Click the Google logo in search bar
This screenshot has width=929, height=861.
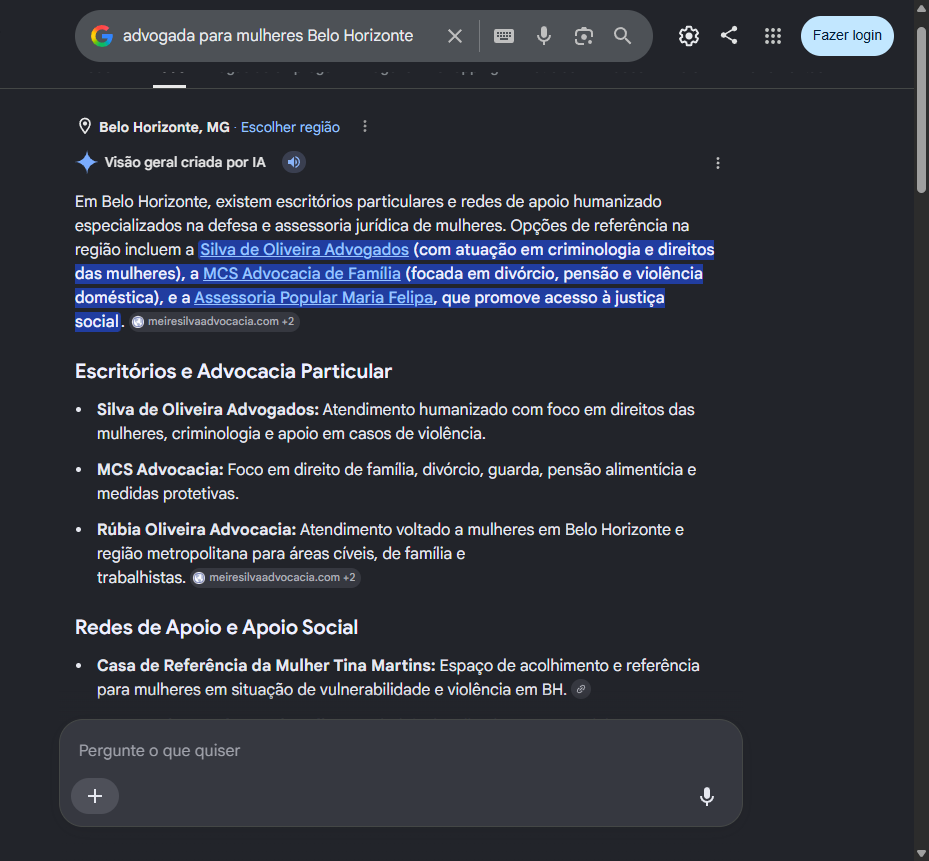(x=102, y=36)
